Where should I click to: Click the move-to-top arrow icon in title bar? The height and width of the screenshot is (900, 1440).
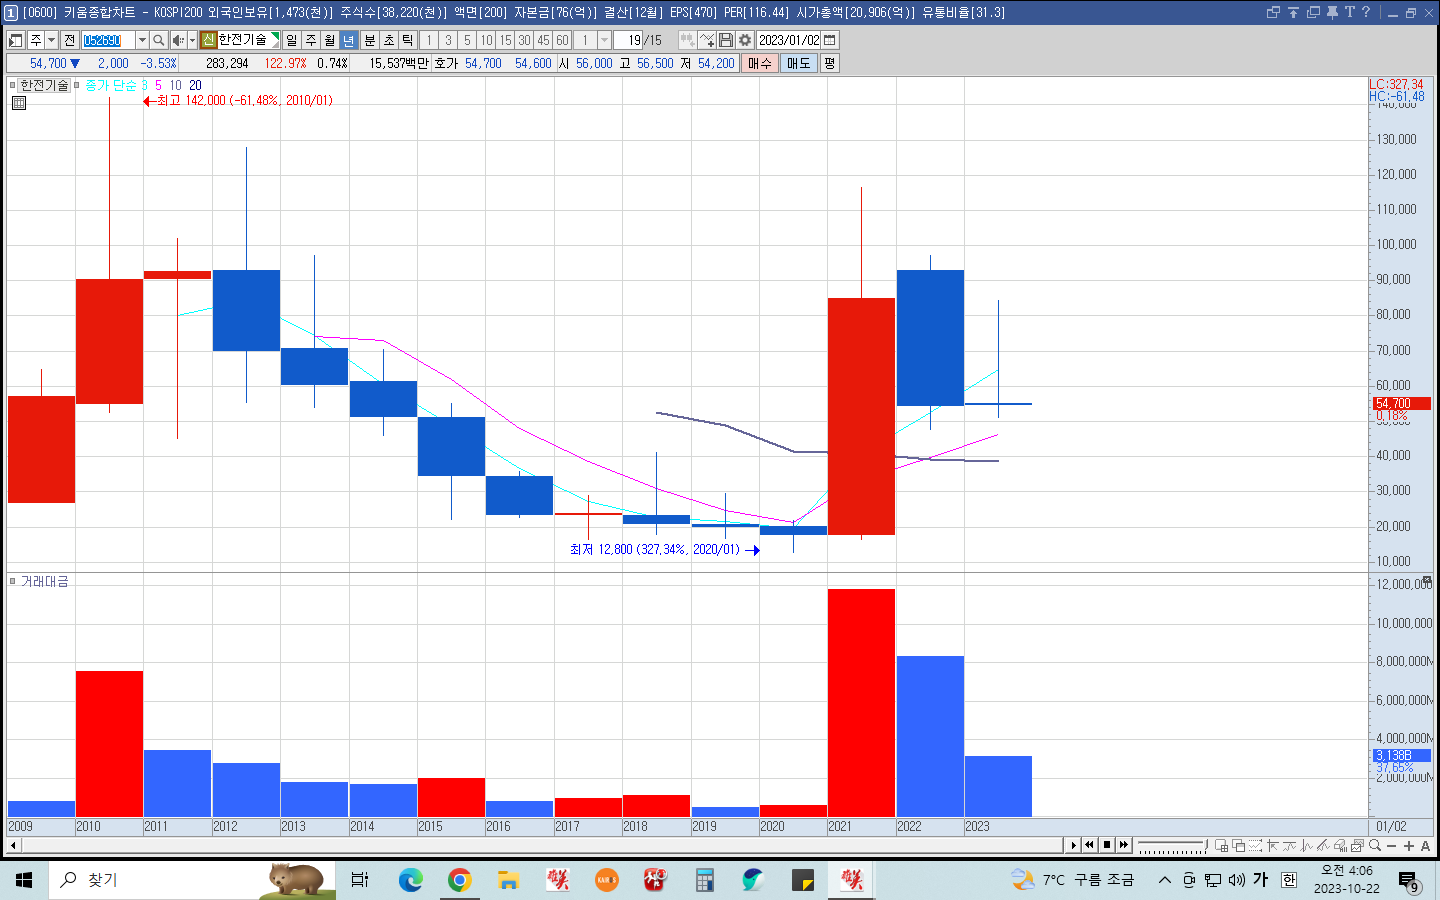1293,12
